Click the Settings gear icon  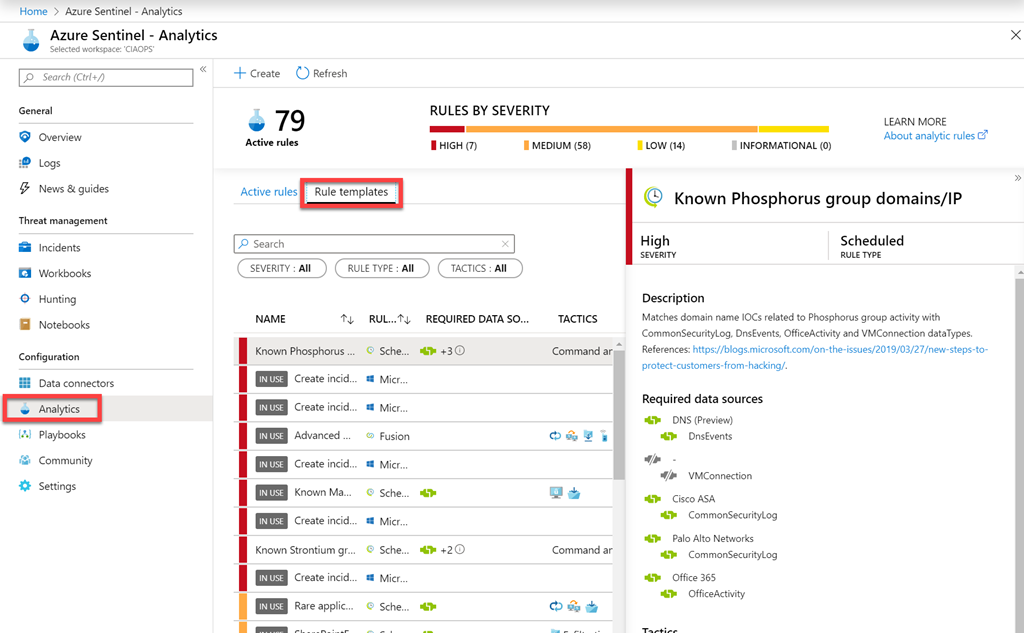pos(26,486)
